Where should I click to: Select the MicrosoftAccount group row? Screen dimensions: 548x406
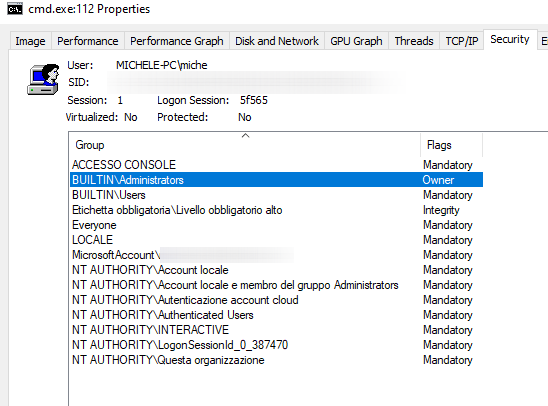point(276,255)
